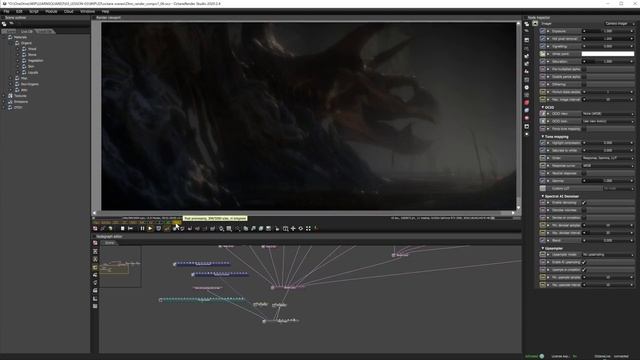Open the OCIO view dropdown
The image size is (640, 360).
point(608,114)
